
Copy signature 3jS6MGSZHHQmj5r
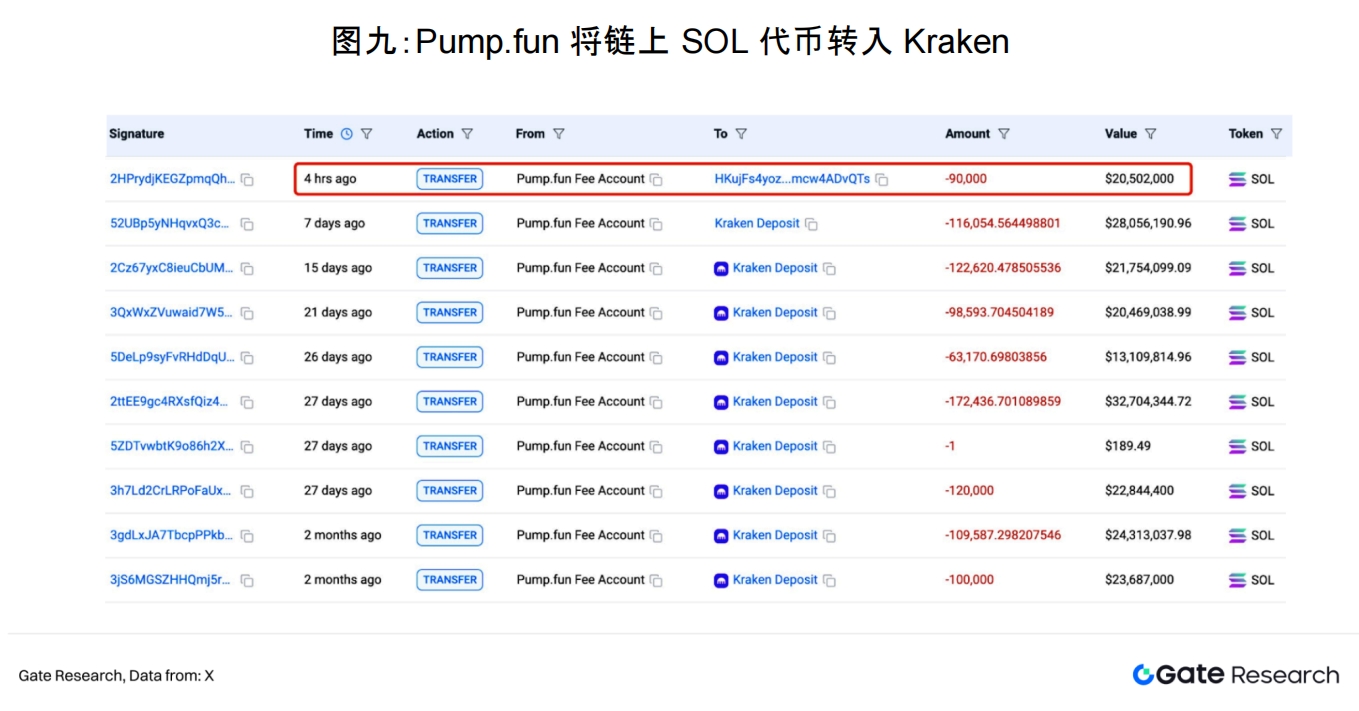click(247, 580)
